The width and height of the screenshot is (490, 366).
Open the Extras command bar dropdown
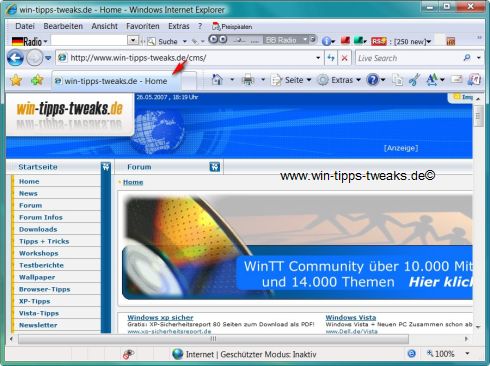click(339, 80)
